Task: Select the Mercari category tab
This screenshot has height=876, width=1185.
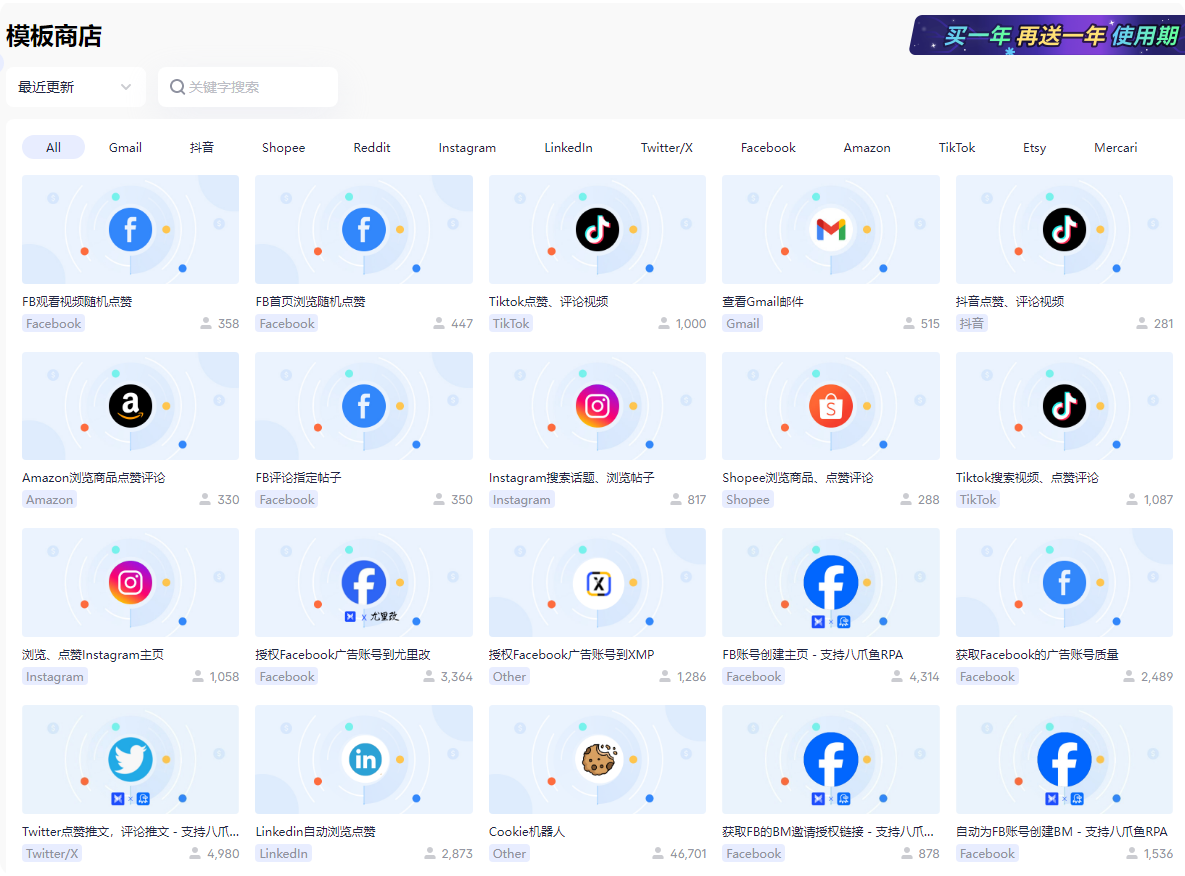Action: [1115, 147]
